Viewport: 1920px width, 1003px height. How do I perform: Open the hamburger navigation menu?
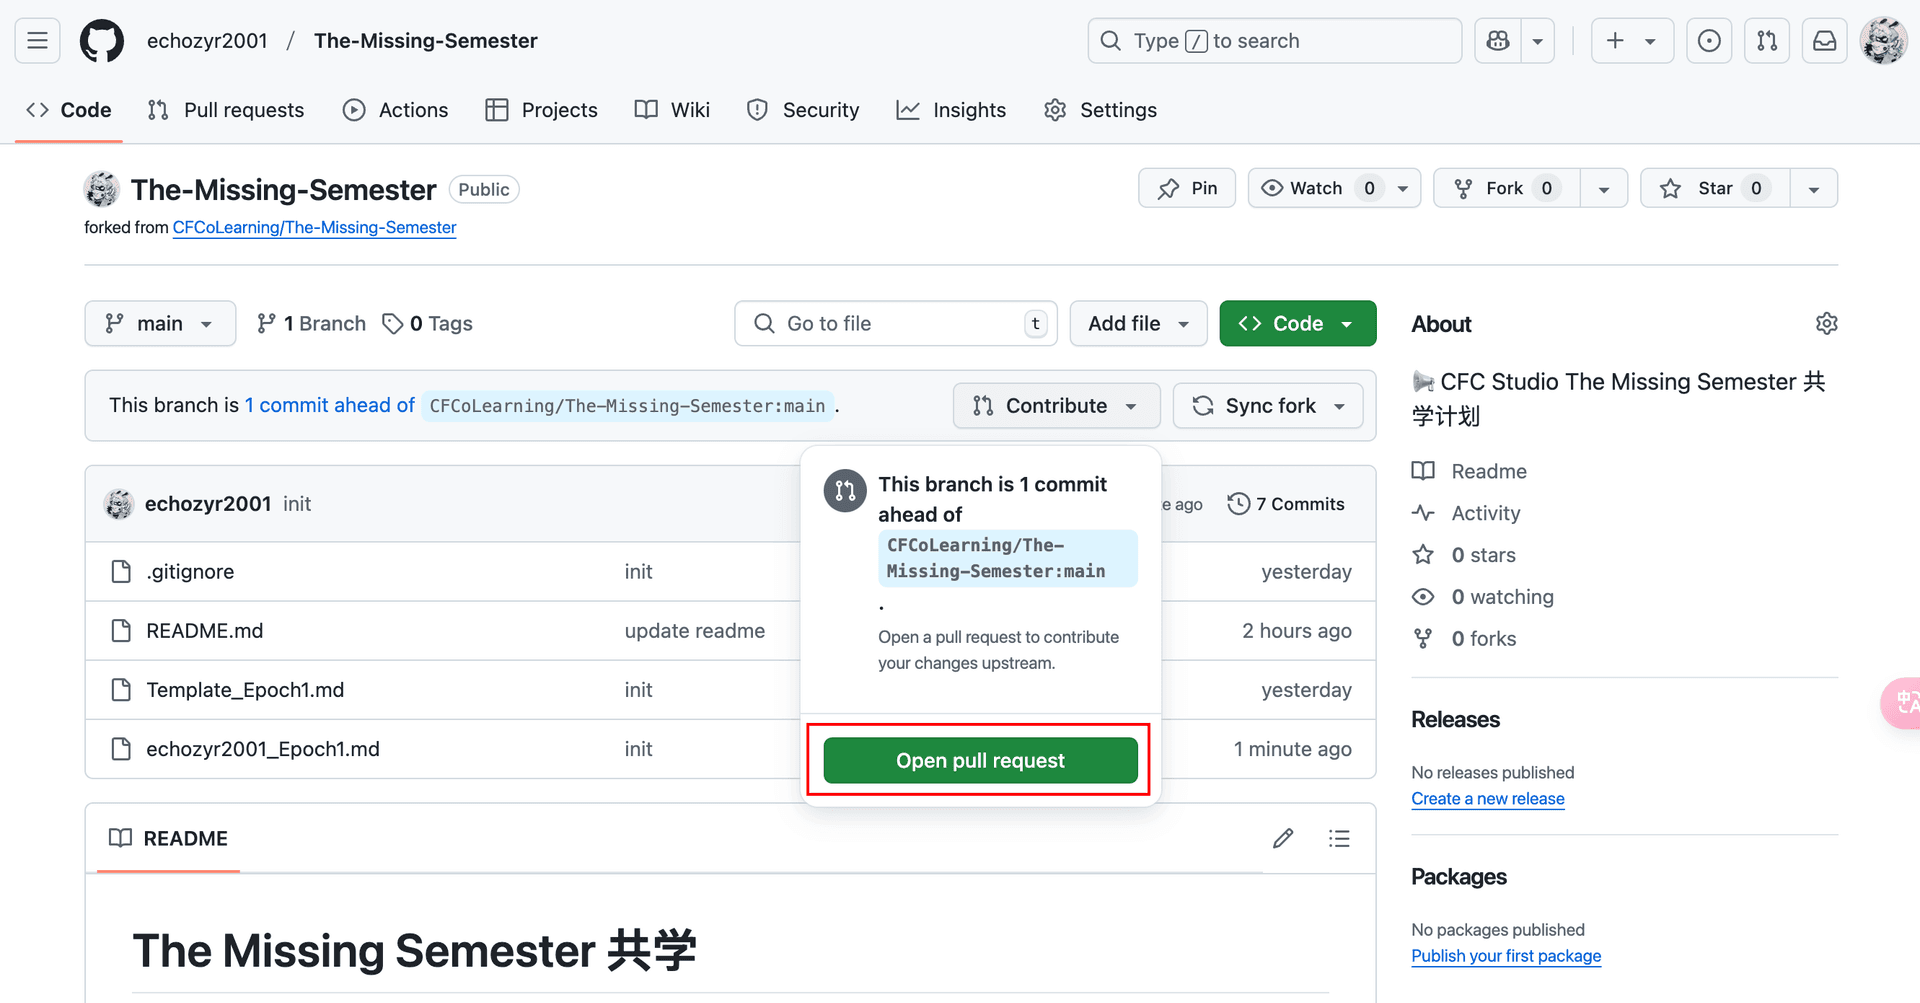38,41
